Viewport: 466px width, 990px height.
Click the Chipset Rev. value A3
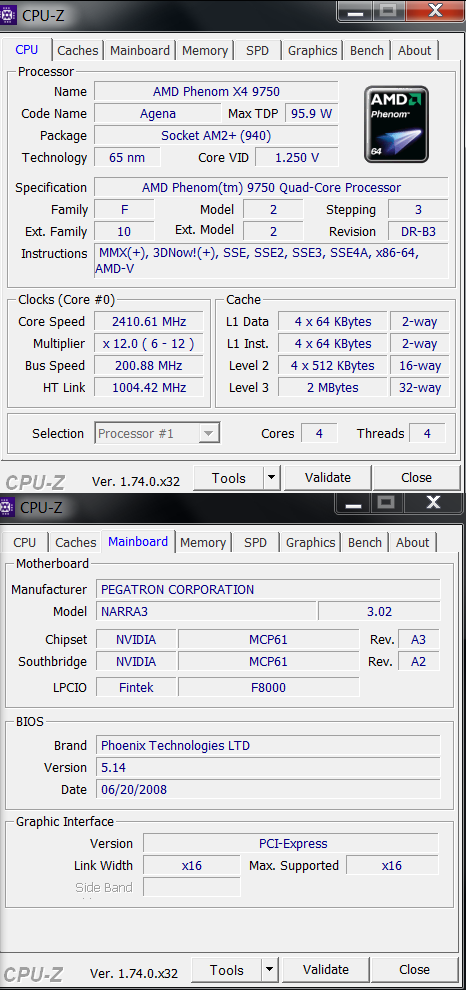[x=419, y=640]
